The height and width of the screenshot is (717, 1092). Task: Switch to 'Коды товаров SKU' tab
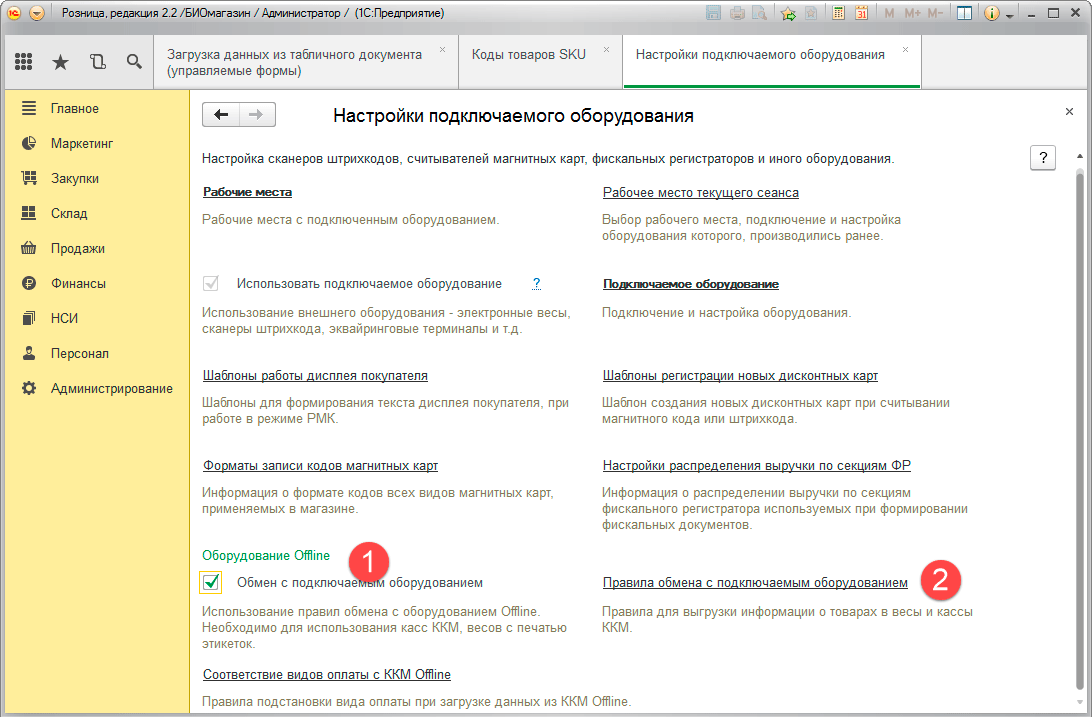[x=529, y=55]
